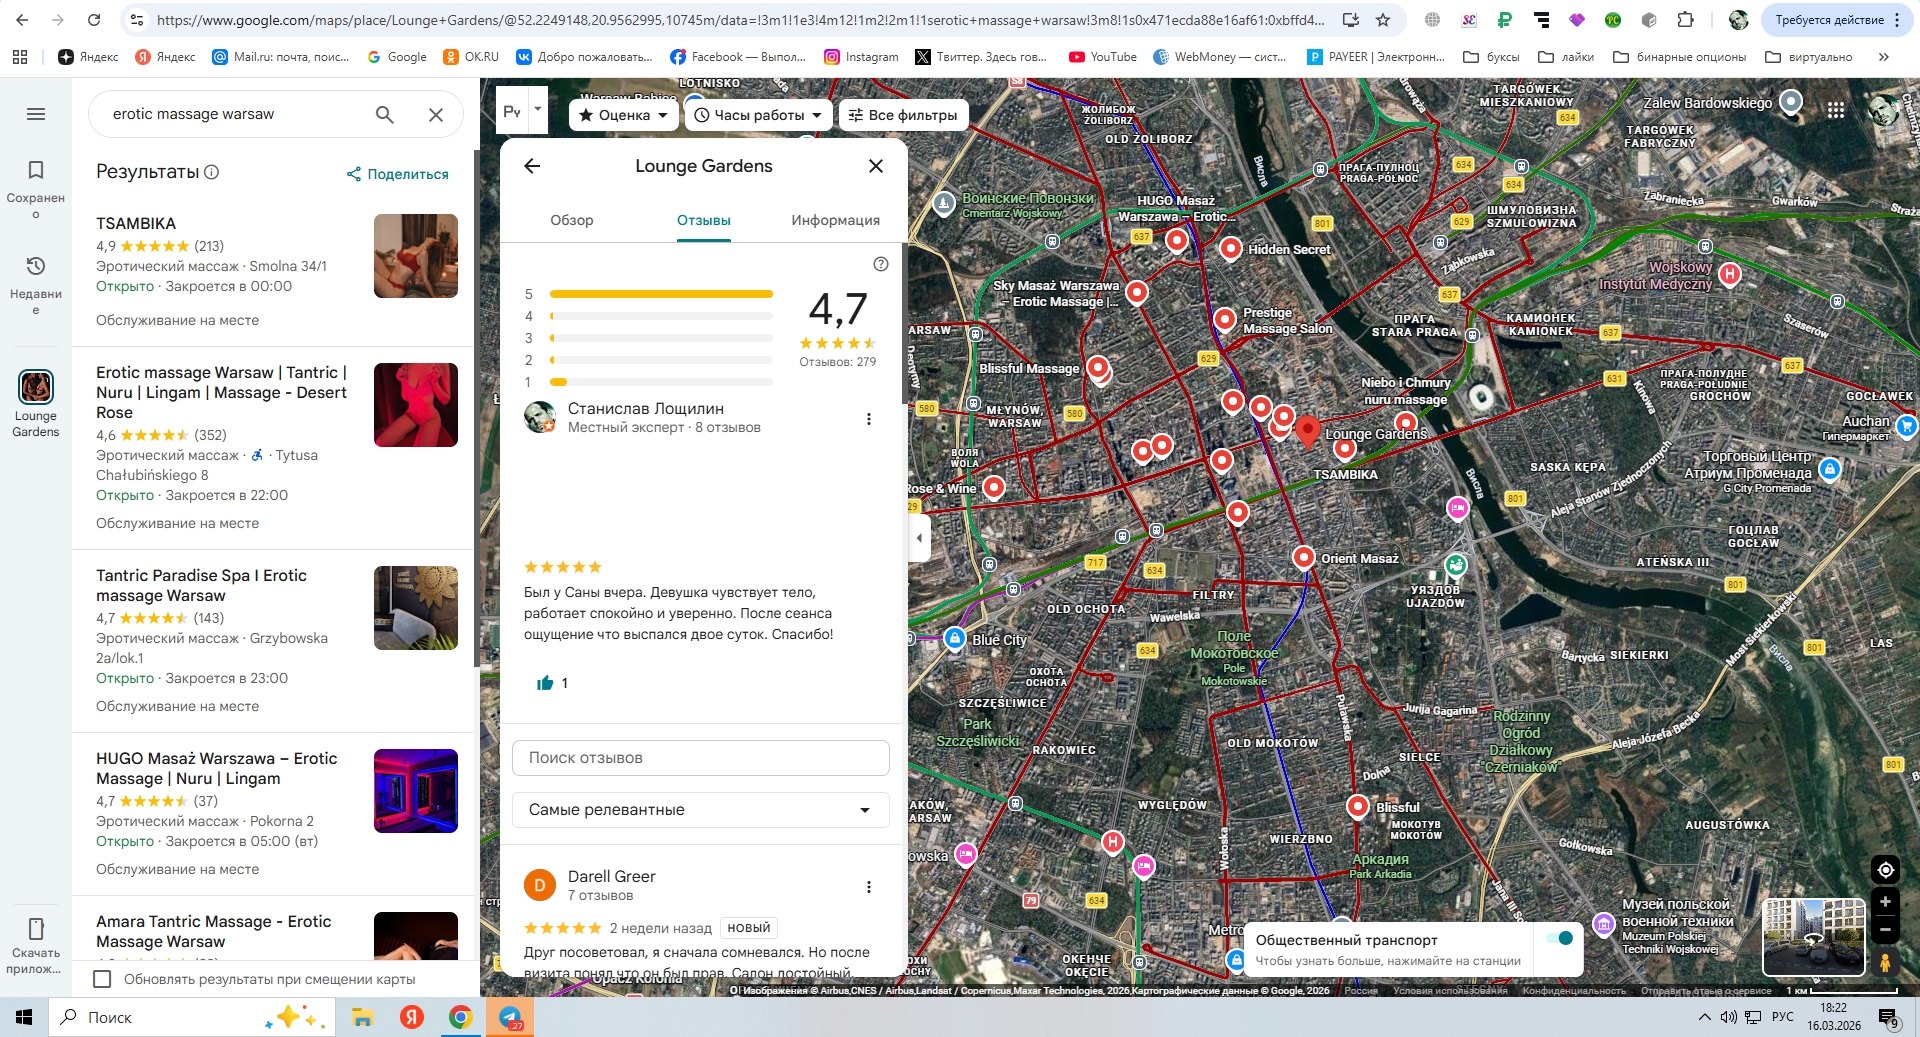1920x1037 pixels.
Task: Open the Все фильтры button
Action: (903, 115)
